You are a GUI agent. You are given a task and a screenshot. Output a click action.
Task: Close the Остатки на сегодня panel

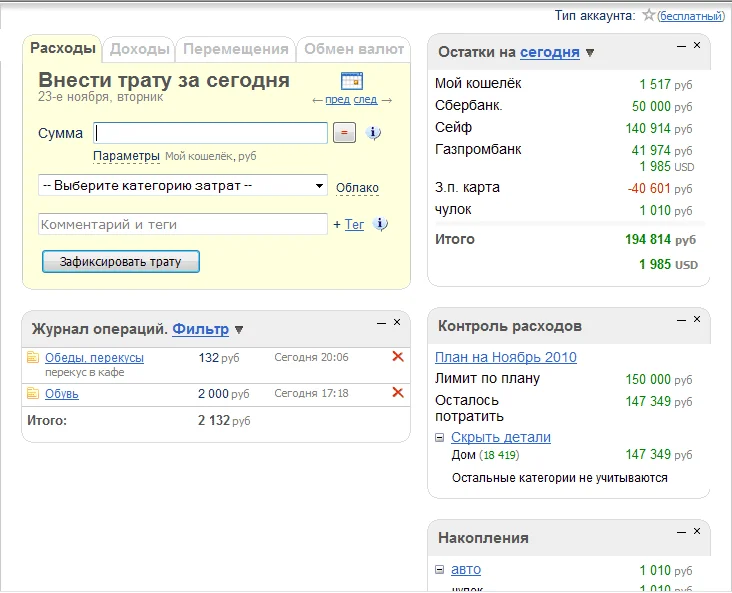[697, 45]
